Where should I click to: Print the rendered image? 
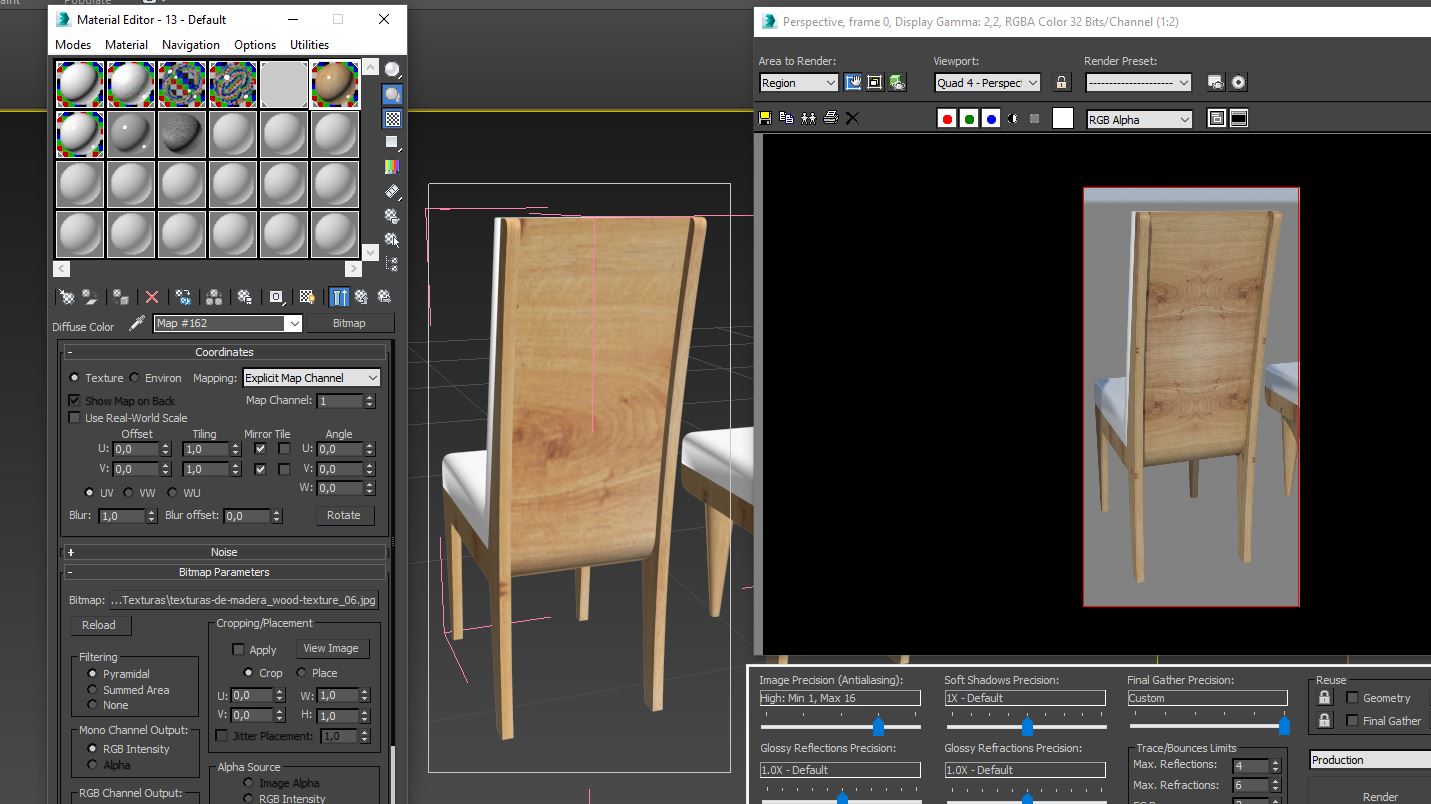click(830, 118)
